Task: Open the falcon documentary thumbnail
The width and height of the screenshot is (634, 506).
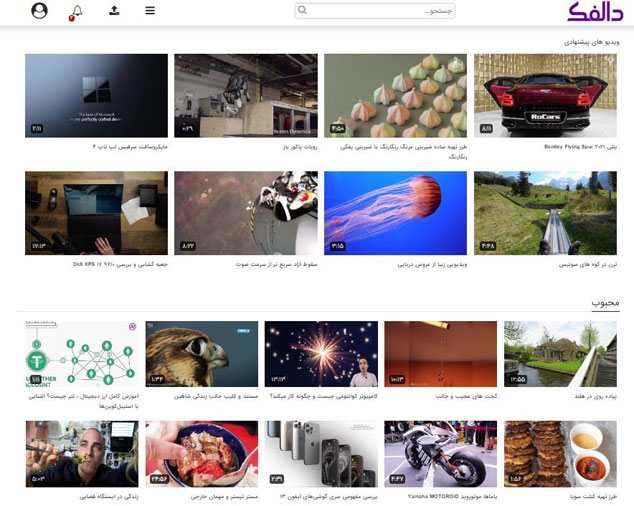Action: 202,354
